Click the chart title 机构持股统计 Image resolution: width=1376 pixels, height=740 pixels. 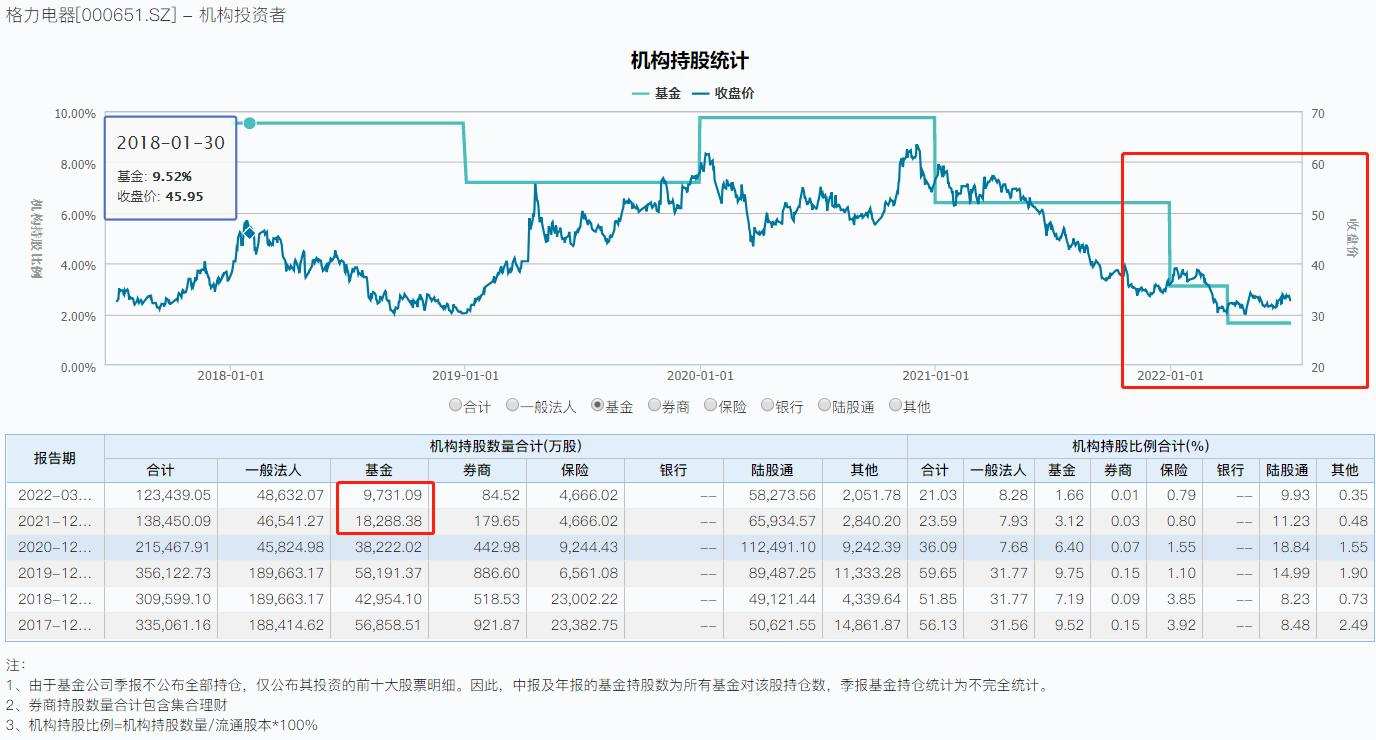689,60
